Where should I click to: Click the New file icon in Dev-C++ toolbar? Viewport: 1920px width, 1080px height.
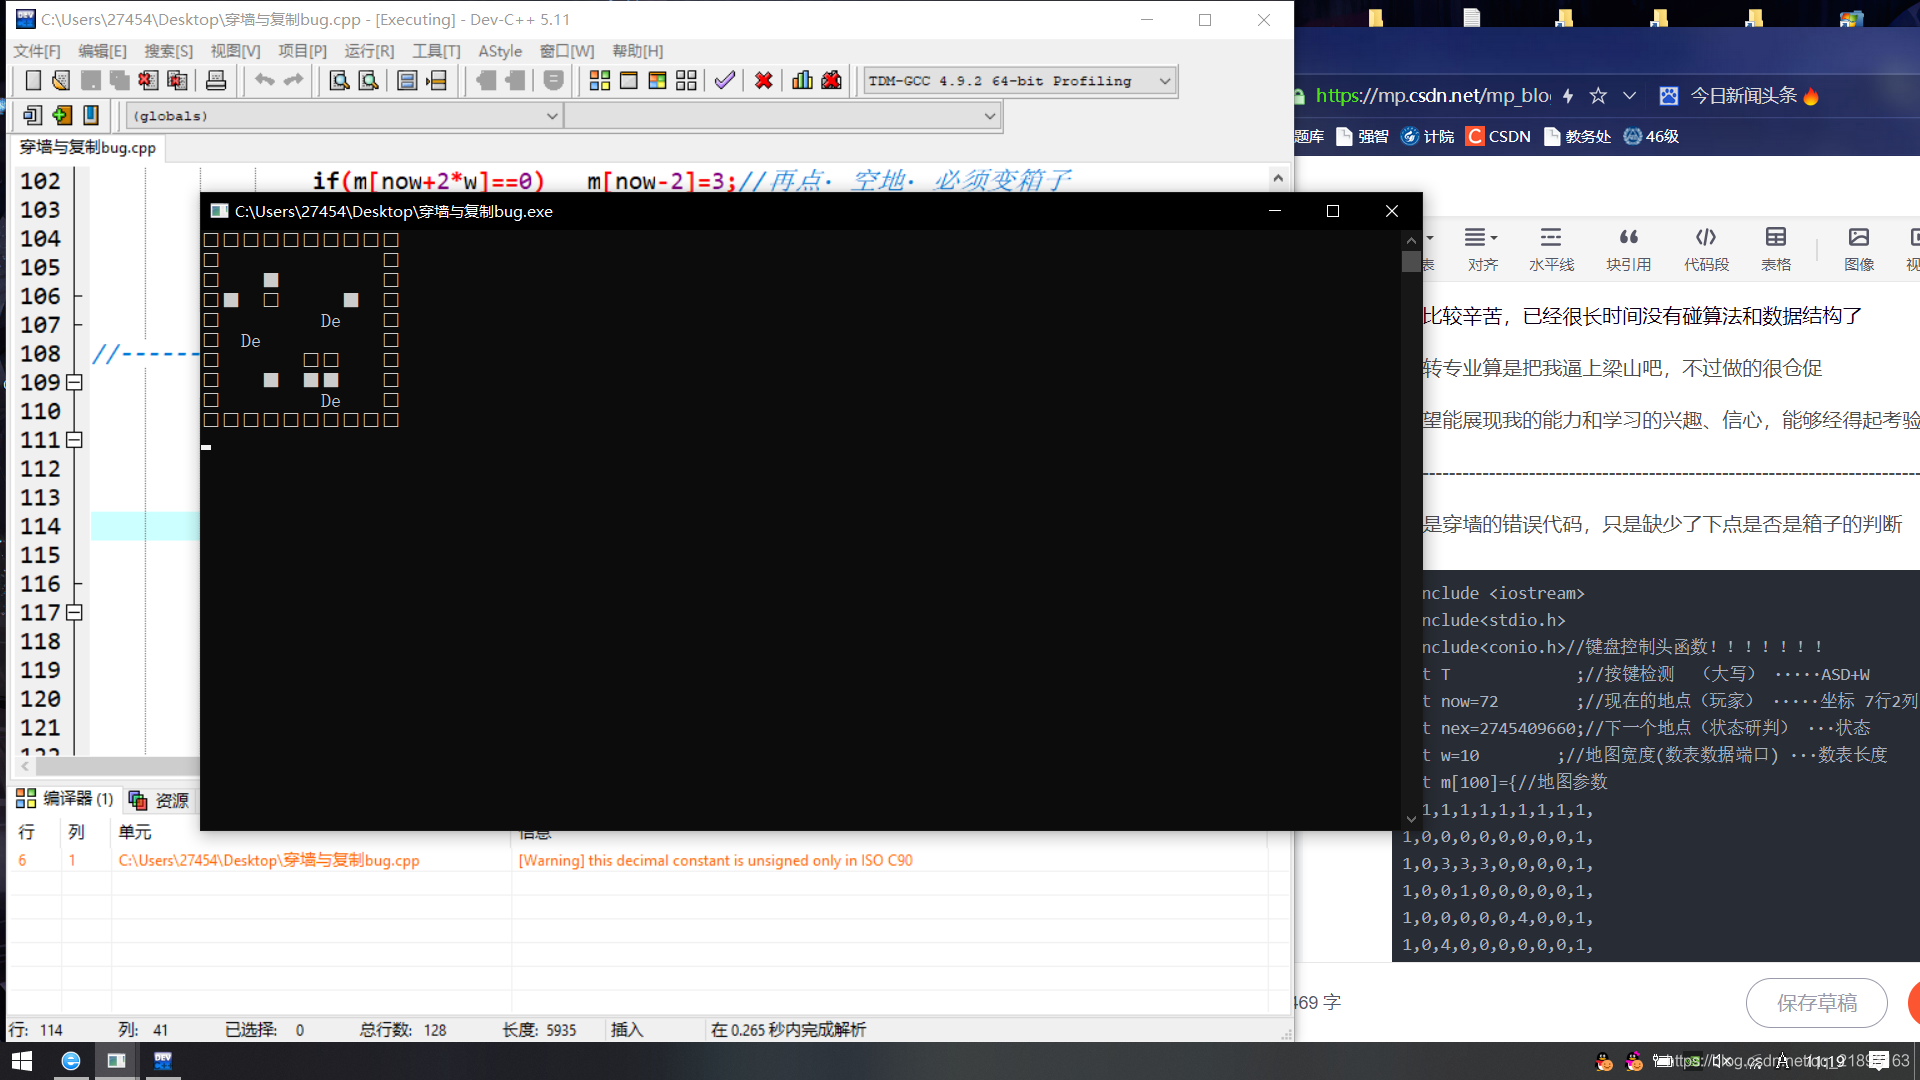tap(33, 81)
